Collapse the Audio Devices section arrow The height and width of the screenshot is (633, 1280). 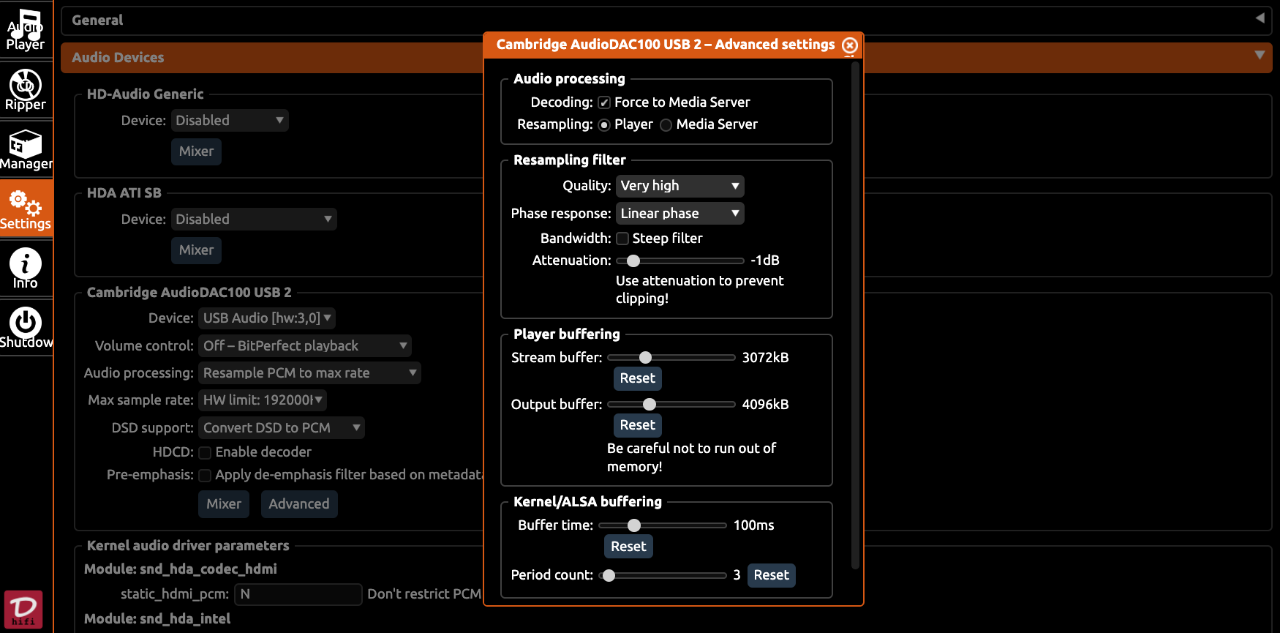point(1259,56)
